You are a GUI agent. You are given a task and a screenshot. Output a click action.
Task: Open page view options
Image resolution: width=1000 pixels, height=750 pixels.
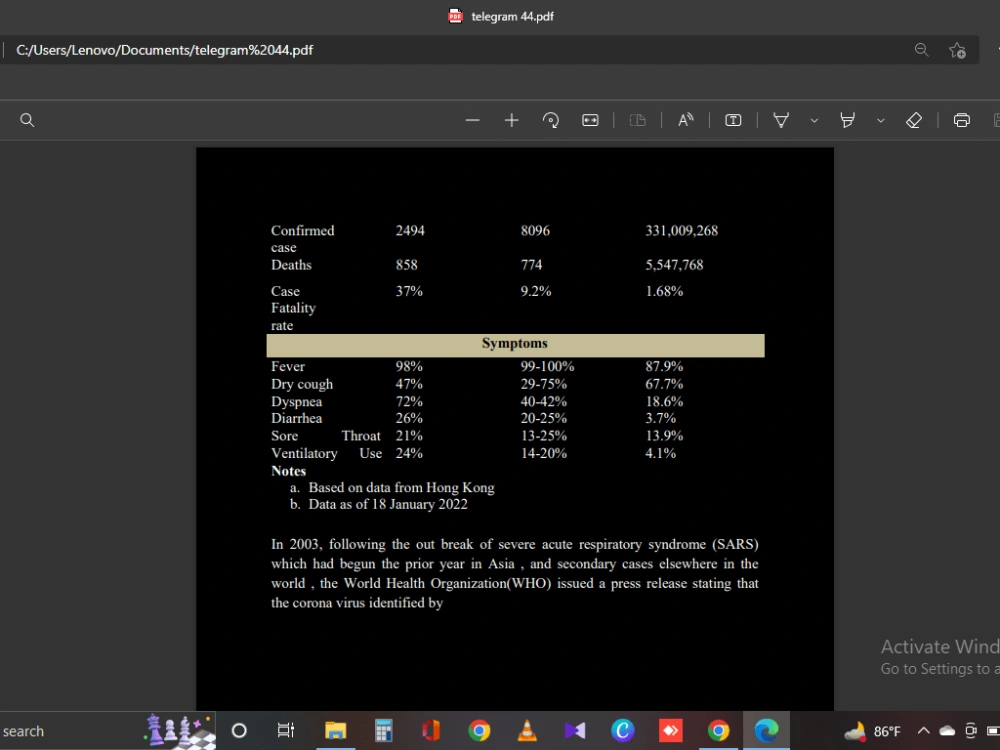click(x=638, y=120)
